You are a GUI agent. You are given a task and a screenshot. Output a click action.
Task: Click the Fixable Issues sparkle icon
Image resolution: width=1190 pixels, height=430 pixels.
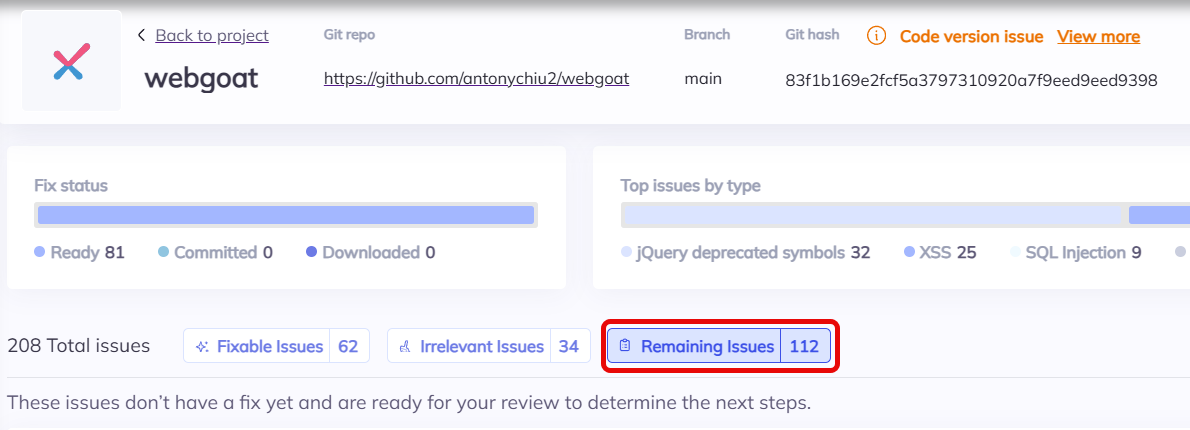pyautogui.click(x=202, y=346)
